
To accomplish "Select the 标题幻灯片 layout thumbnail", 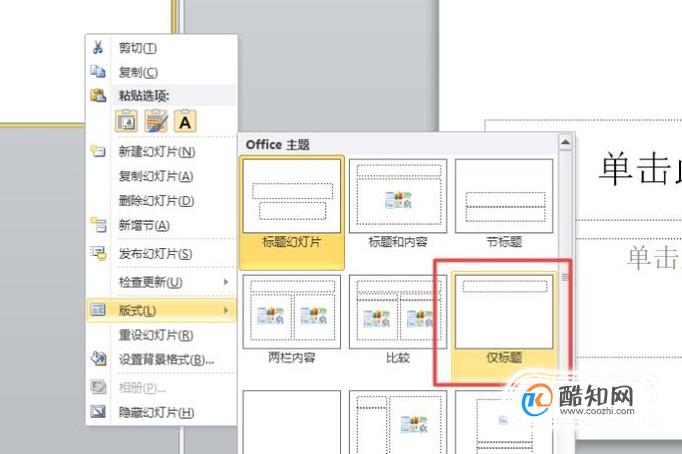I will pyautogui.click(x=292, y=196).
